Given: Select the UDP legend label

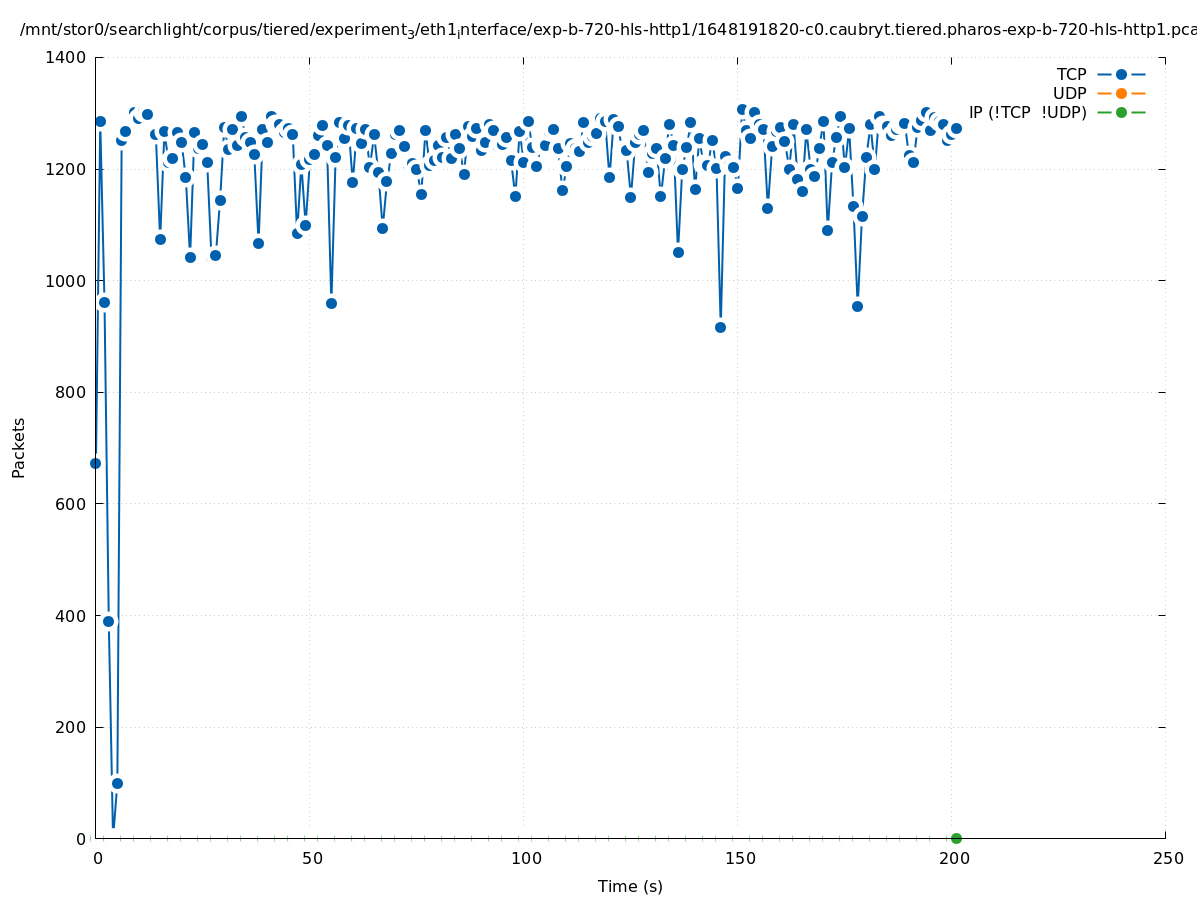Looking at the screenshot, I should (1069, 93).
